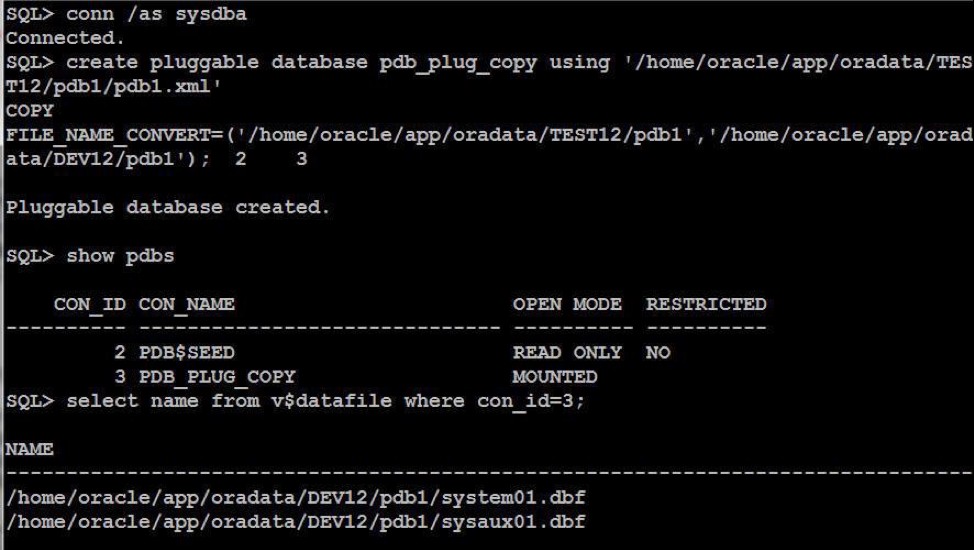974x550 pixels.
Task: Click the CON_NAME column header
Action: click(x=187, y=304)
